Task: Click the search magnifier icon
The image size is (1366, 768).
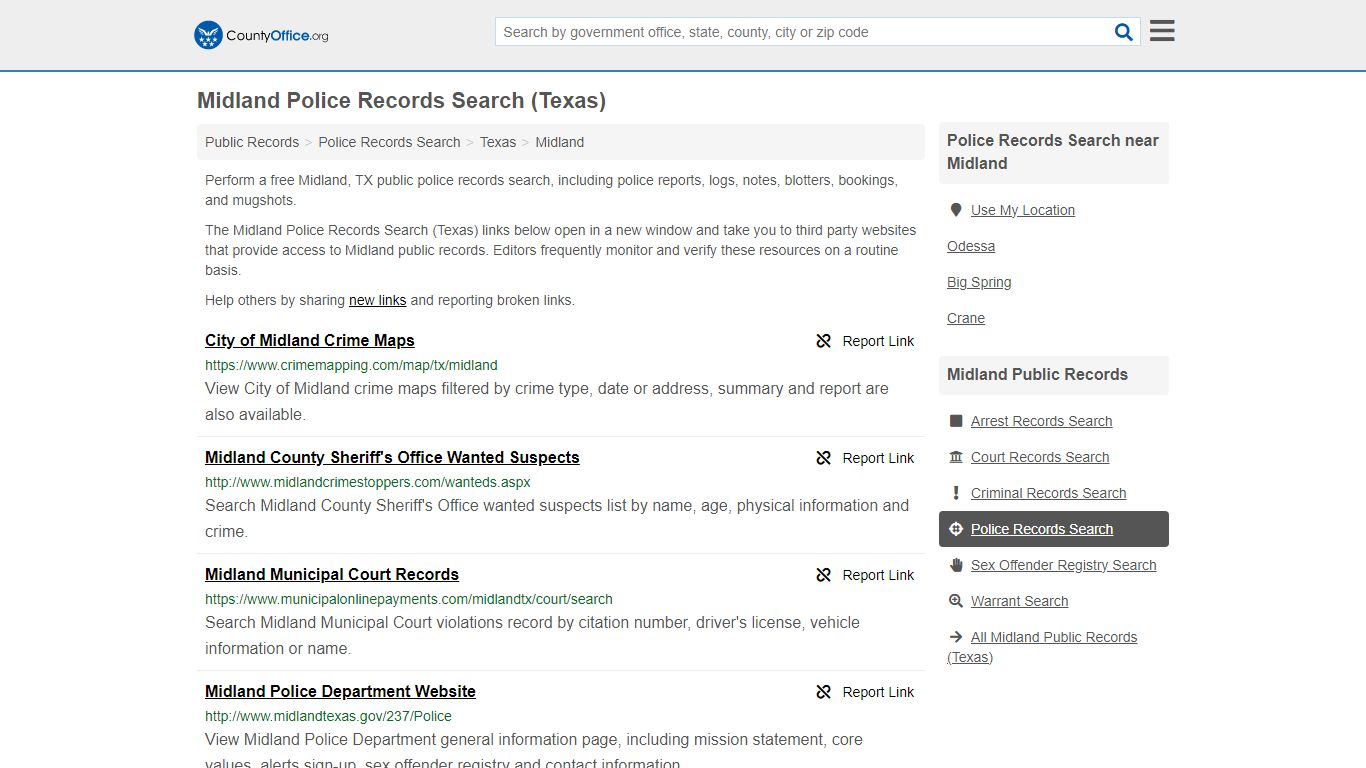Action: click(1124, 32)
